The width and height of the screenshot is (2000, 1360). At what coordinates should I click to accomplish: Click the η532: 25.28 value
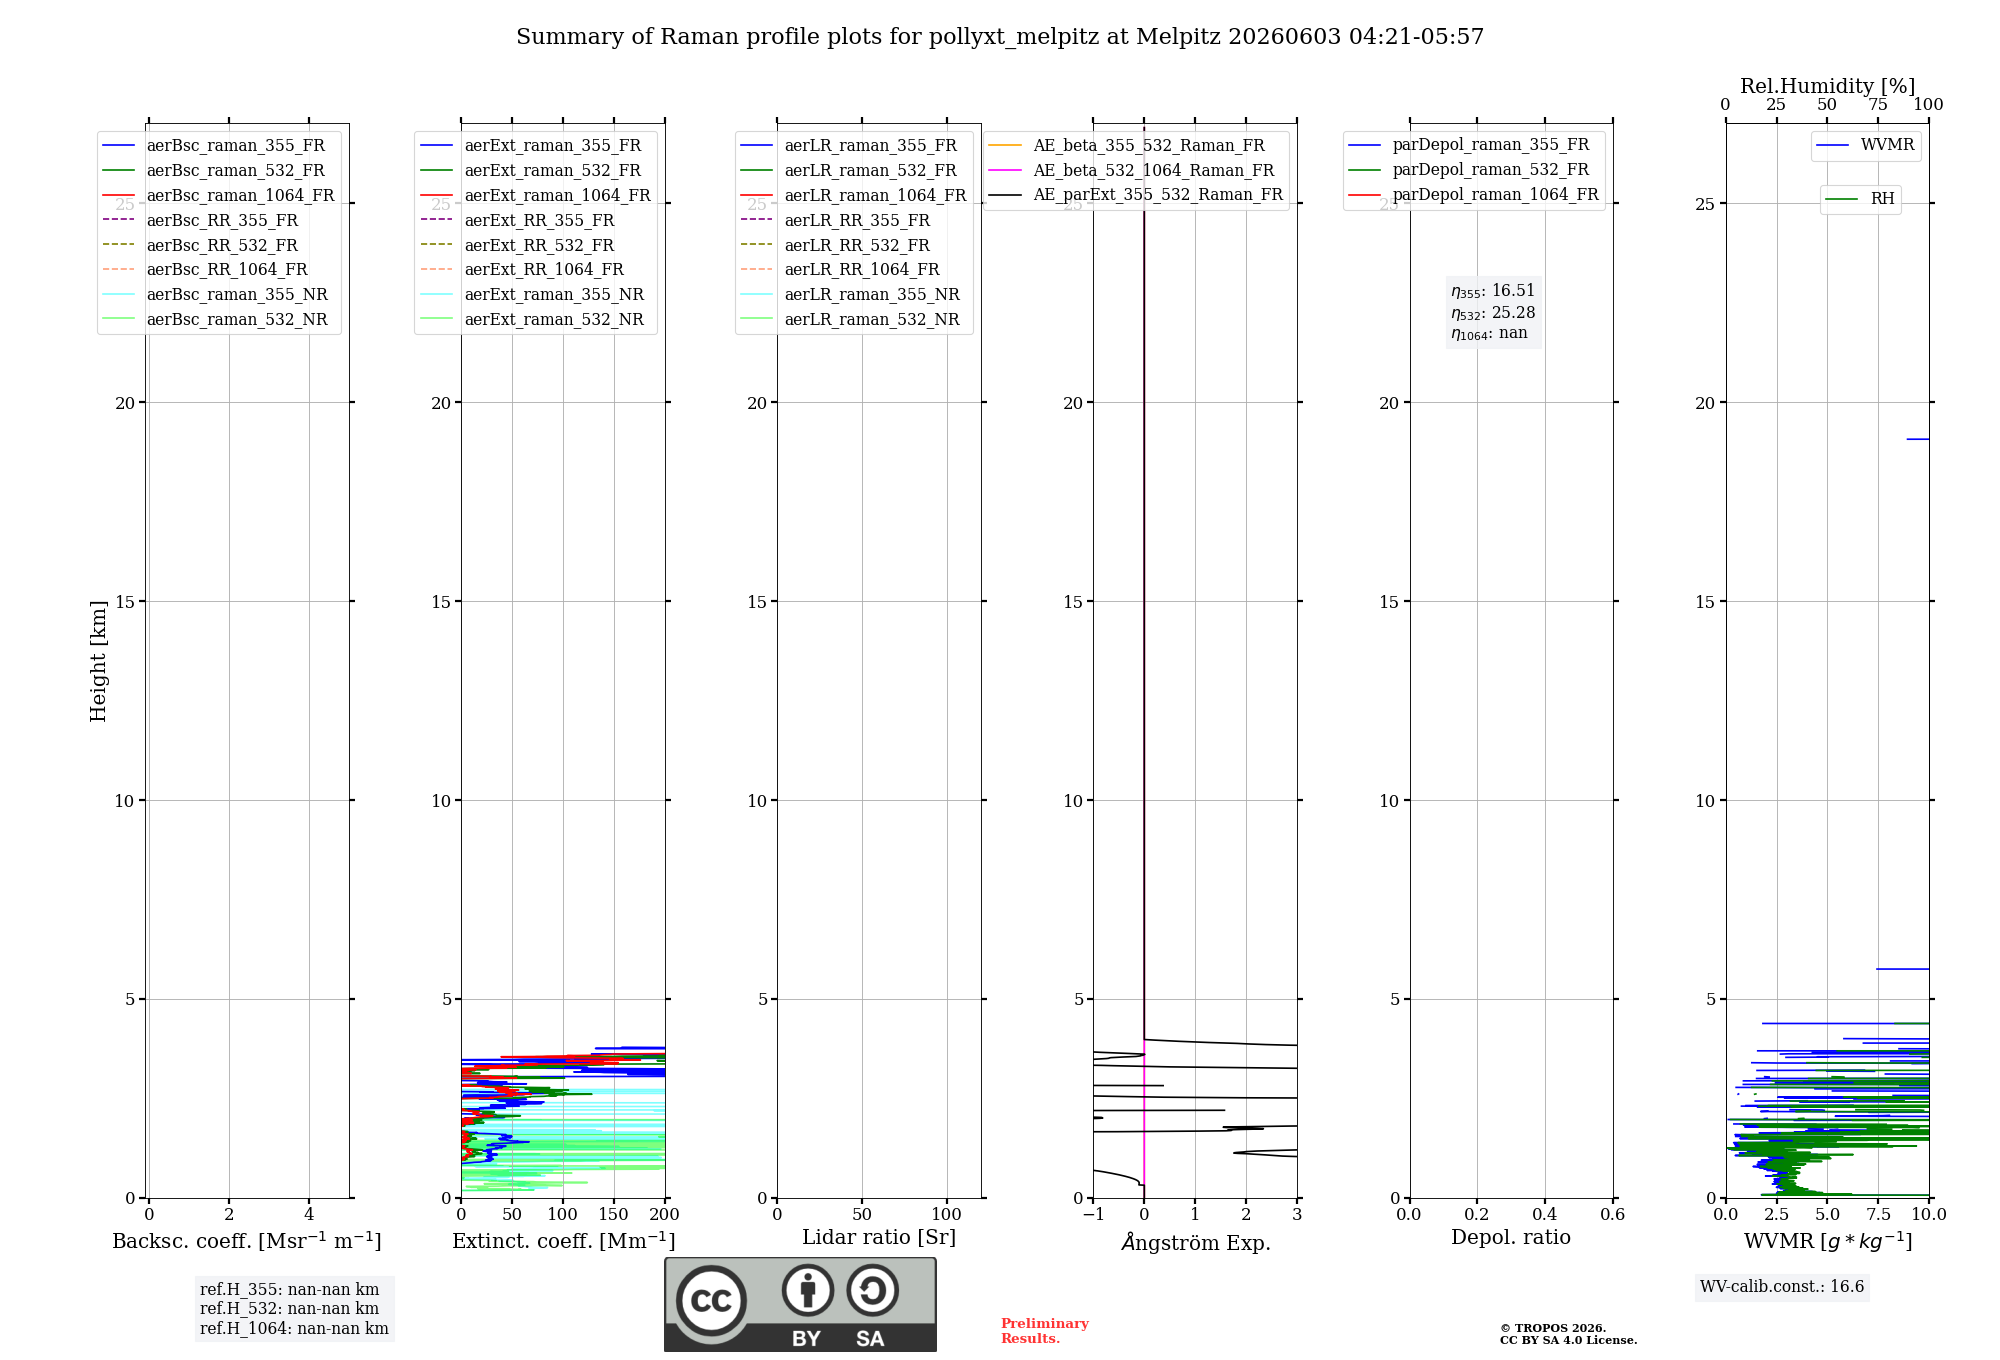pos(1493,313)
